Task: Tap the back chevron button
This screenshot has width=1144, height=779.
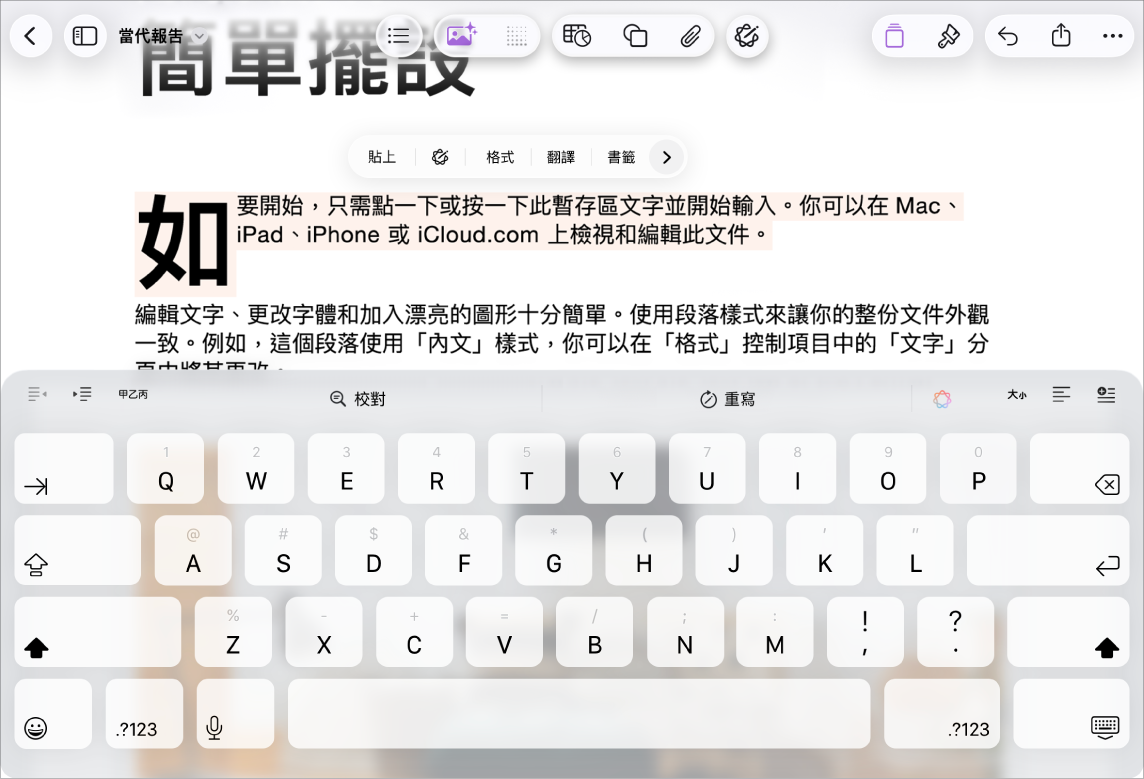Action: [x=31, y=36]
